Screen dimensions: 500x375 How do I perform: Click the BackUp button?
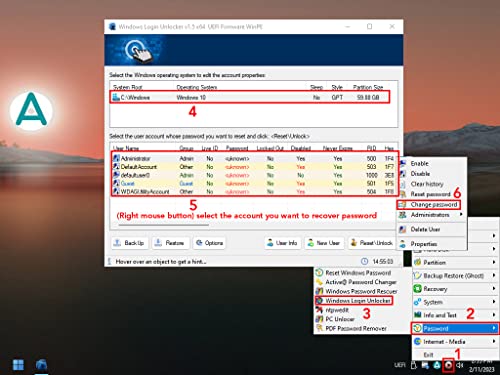[129, 243]
